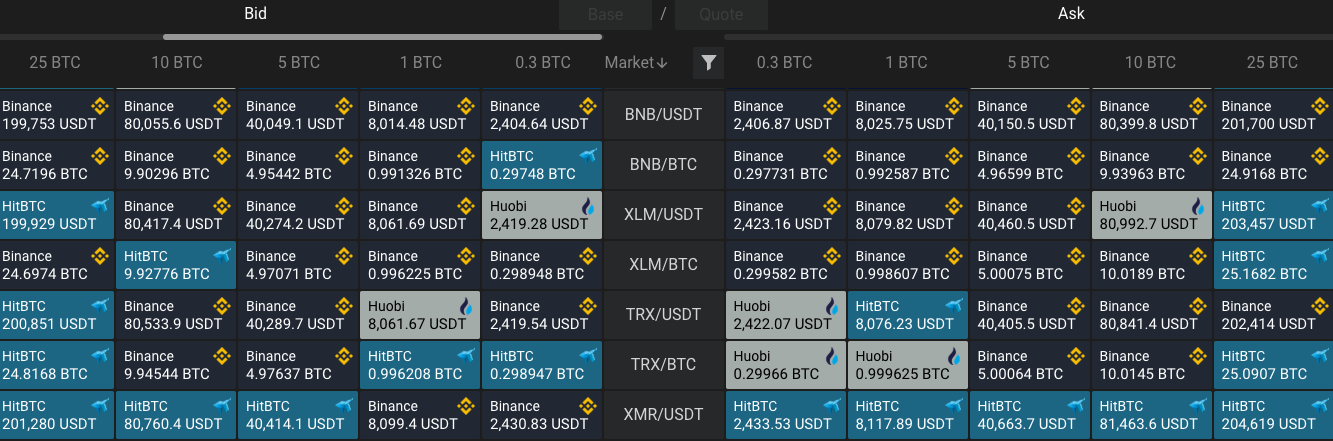The height and width of the screenshot is (441, 1333).
Task: Click the Huobi logo in the 0.29966 BTC cell
Action: point(832,356)
